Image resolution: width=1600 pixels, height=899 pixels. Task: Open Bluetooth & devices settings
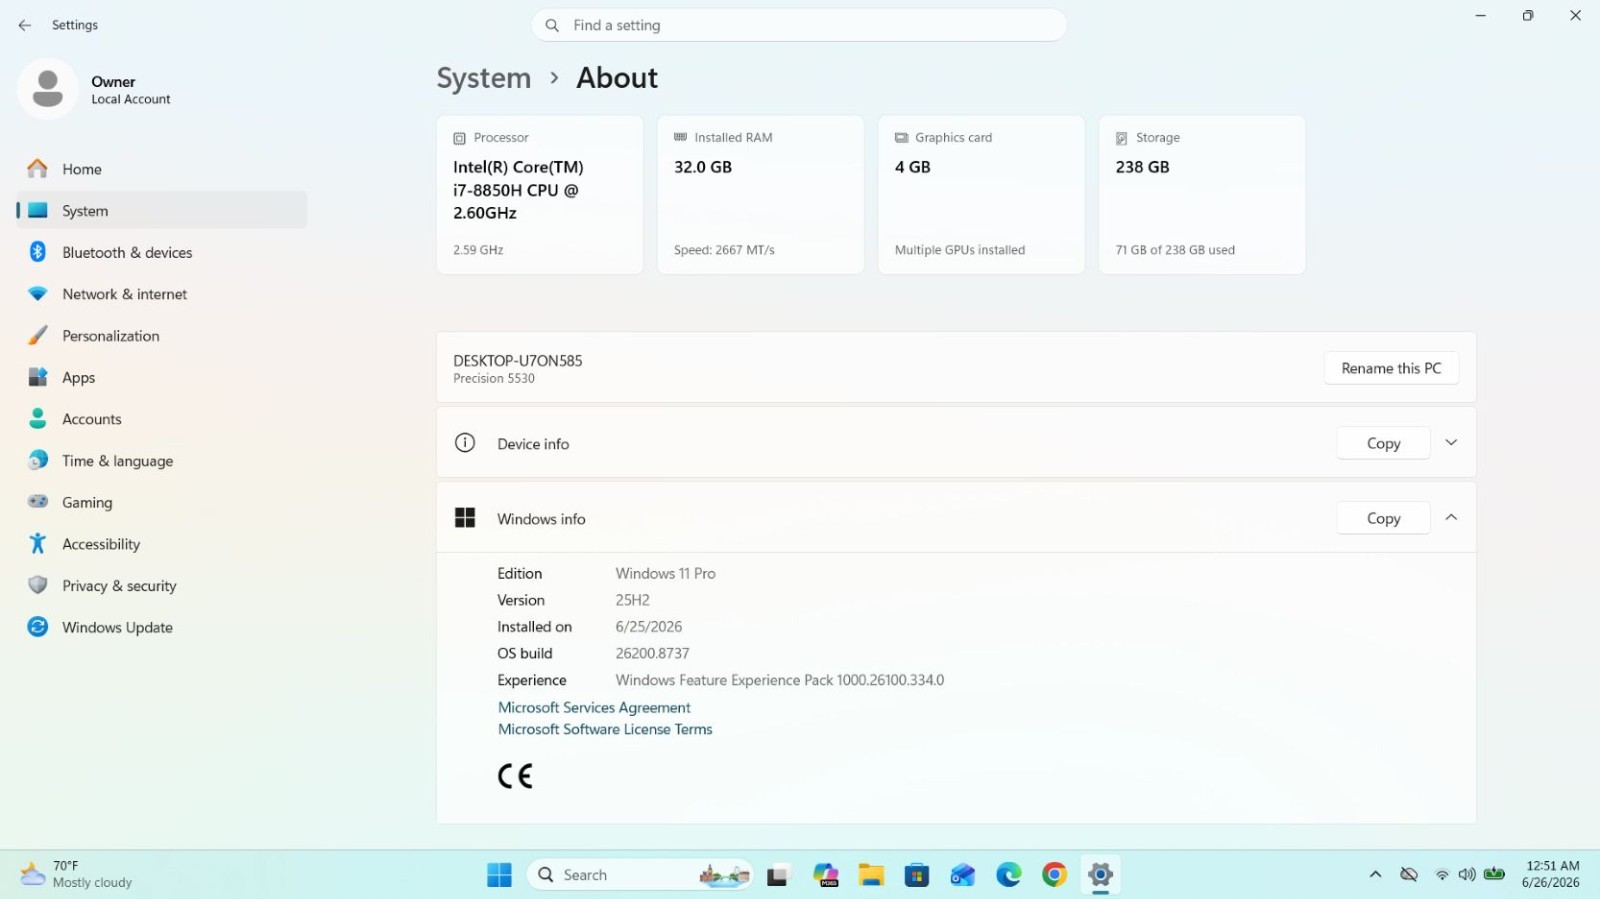(x=162, y=252)
